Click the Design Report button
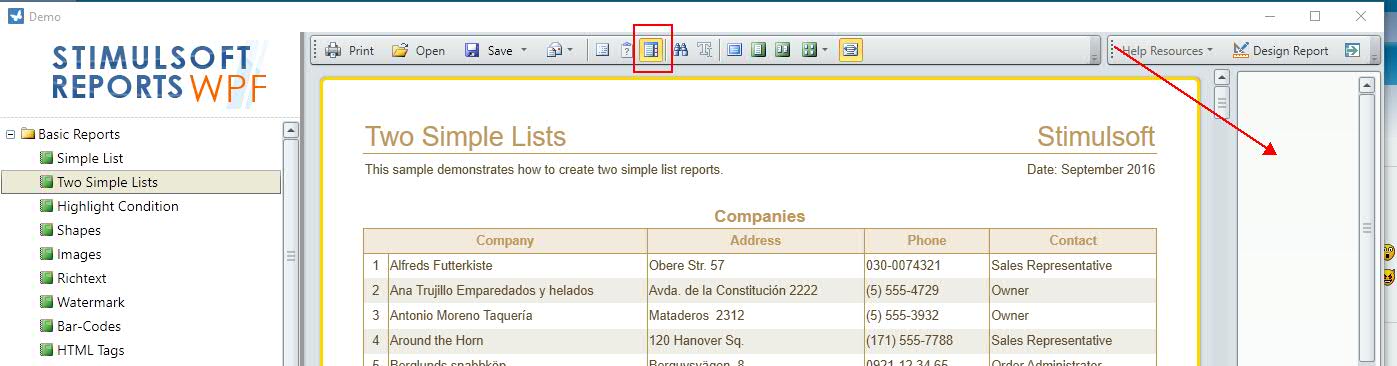 pos(1281,50)
